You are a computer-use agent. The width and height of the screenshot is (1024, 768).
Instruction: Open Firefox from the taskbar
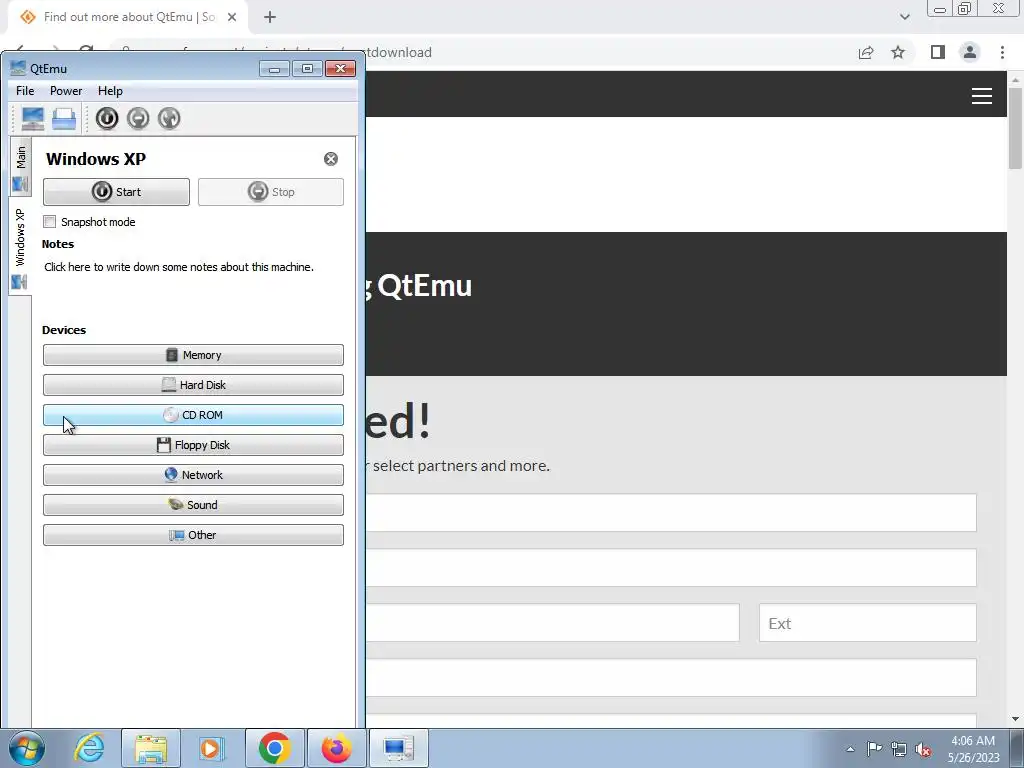pyautogui.click(x=337, y=748)
